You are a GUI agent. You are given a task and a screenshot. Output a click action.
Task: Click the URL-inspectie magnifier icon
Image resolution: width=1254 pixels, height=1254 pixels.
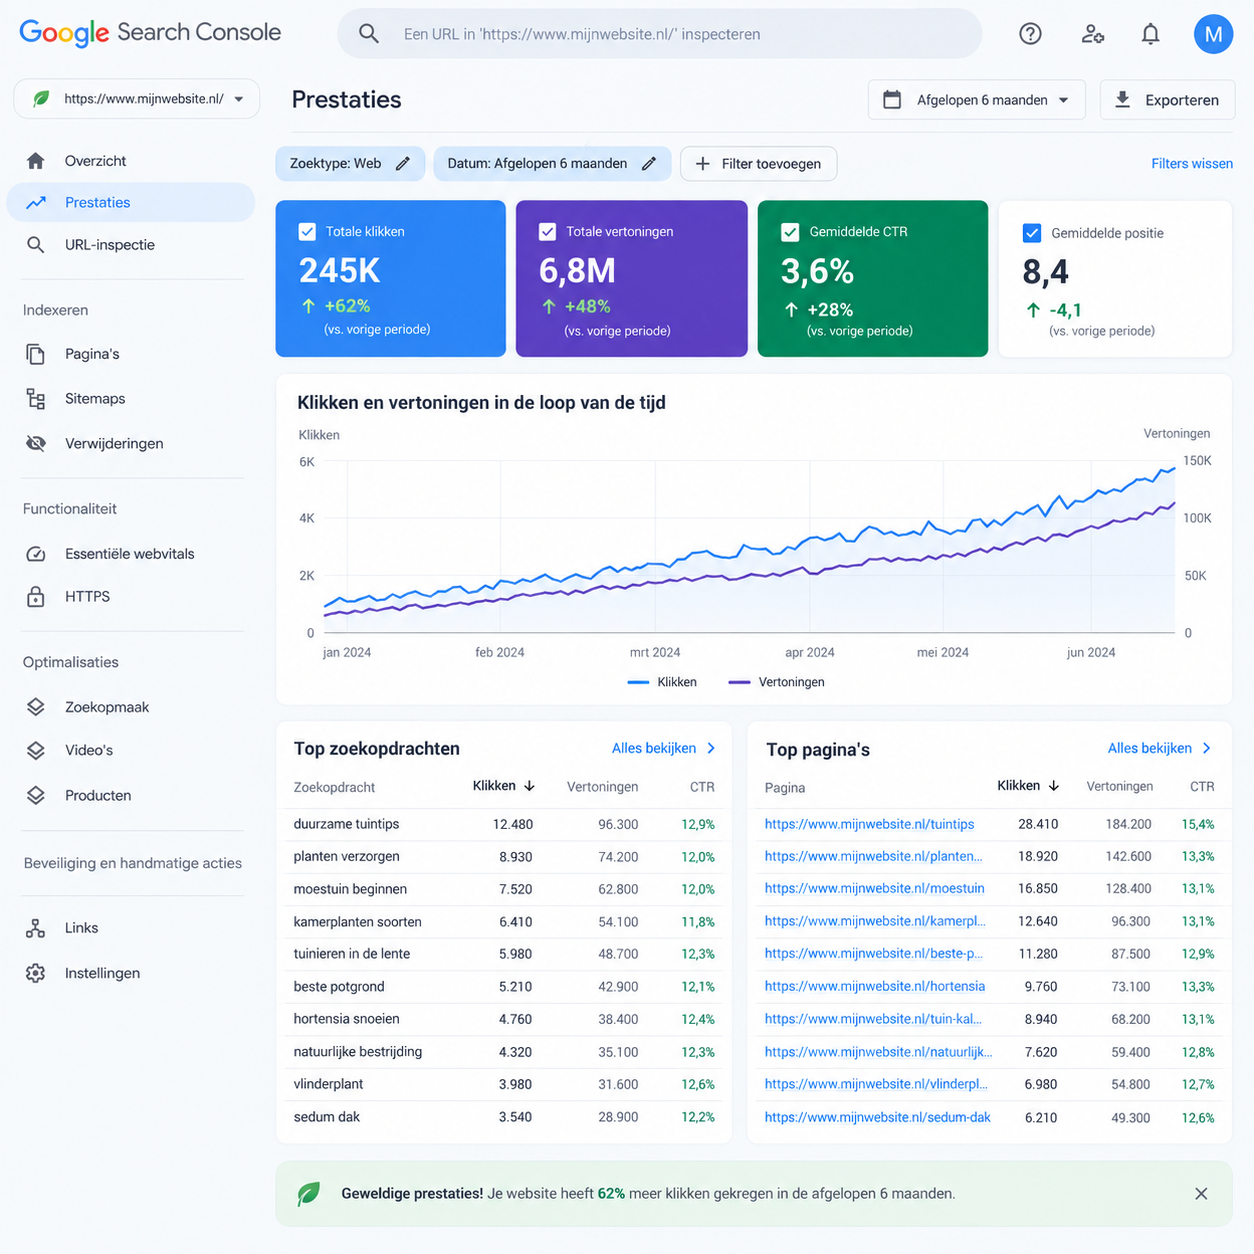(x=36, y=245)
